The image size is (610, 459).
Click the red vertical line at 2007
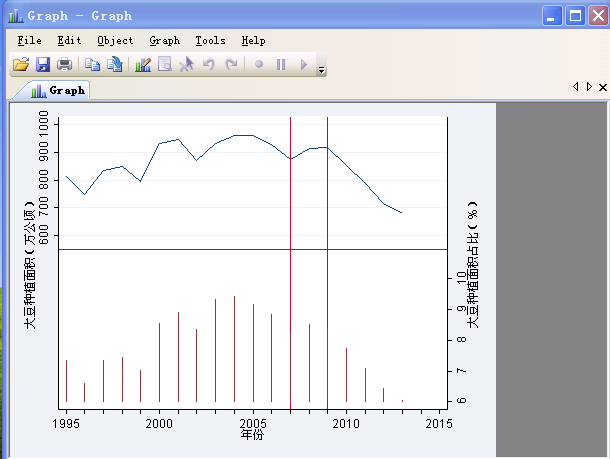point(290,200)
